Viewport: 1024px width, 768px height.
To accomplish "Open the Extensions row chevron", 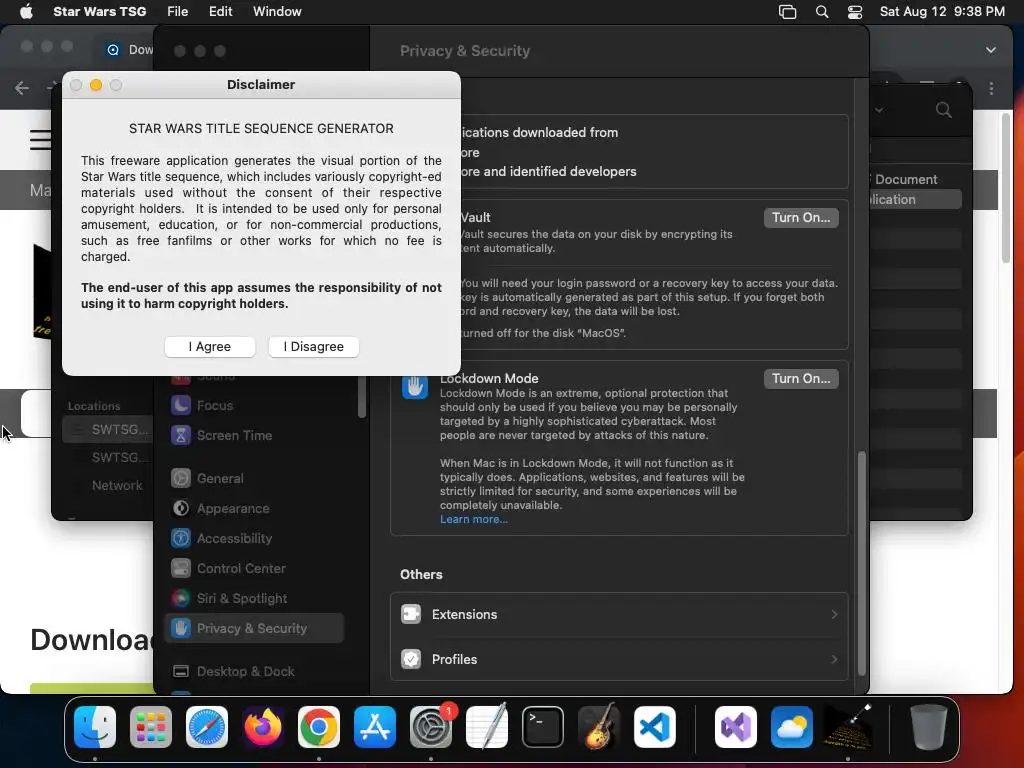I will point(834,615).
